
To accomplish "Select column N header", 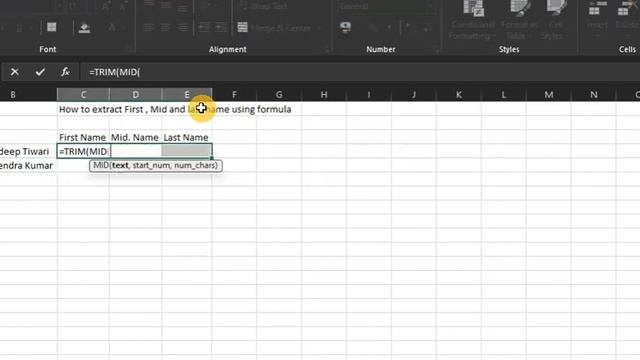I will [x=594, y=95].
